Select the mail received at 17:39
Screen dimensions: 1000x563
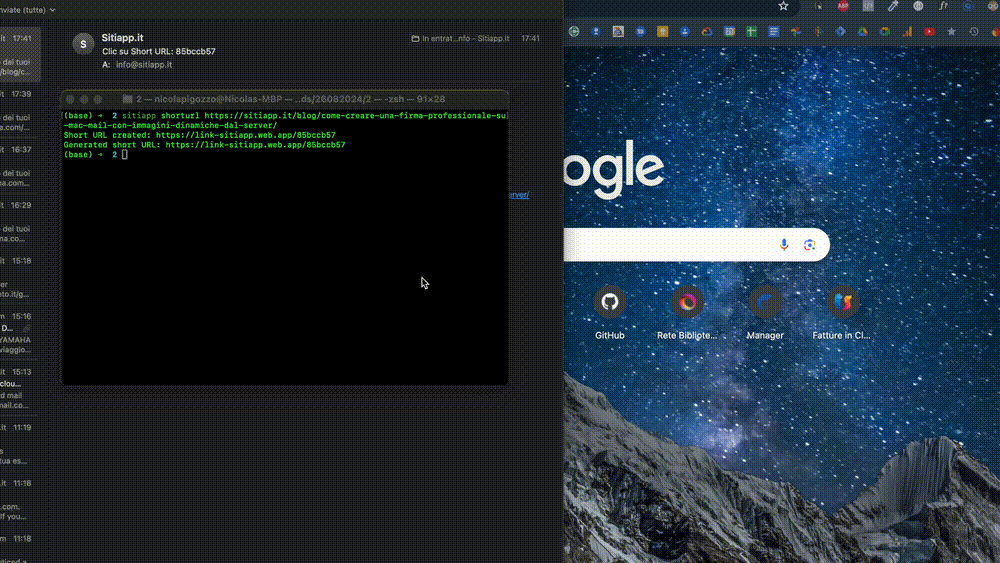(20, 110)
